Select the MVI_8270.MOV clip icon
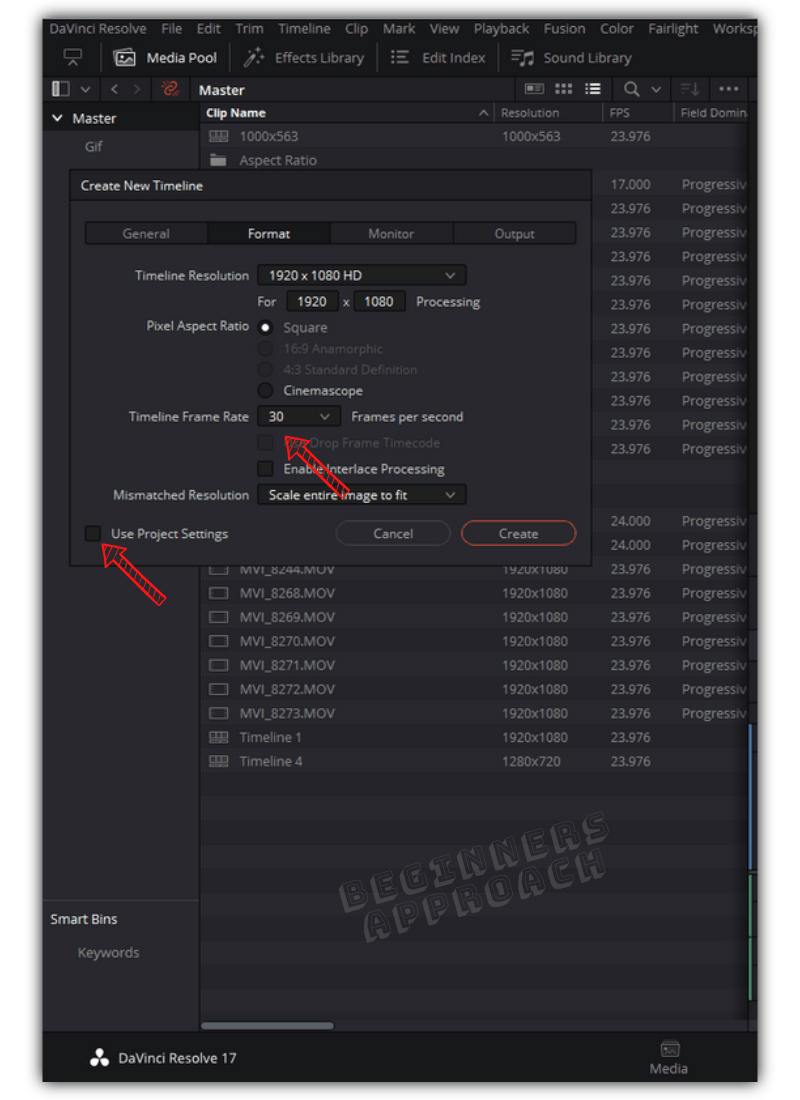The height and width of the screenshot is (1100, 800). [219, 641]
